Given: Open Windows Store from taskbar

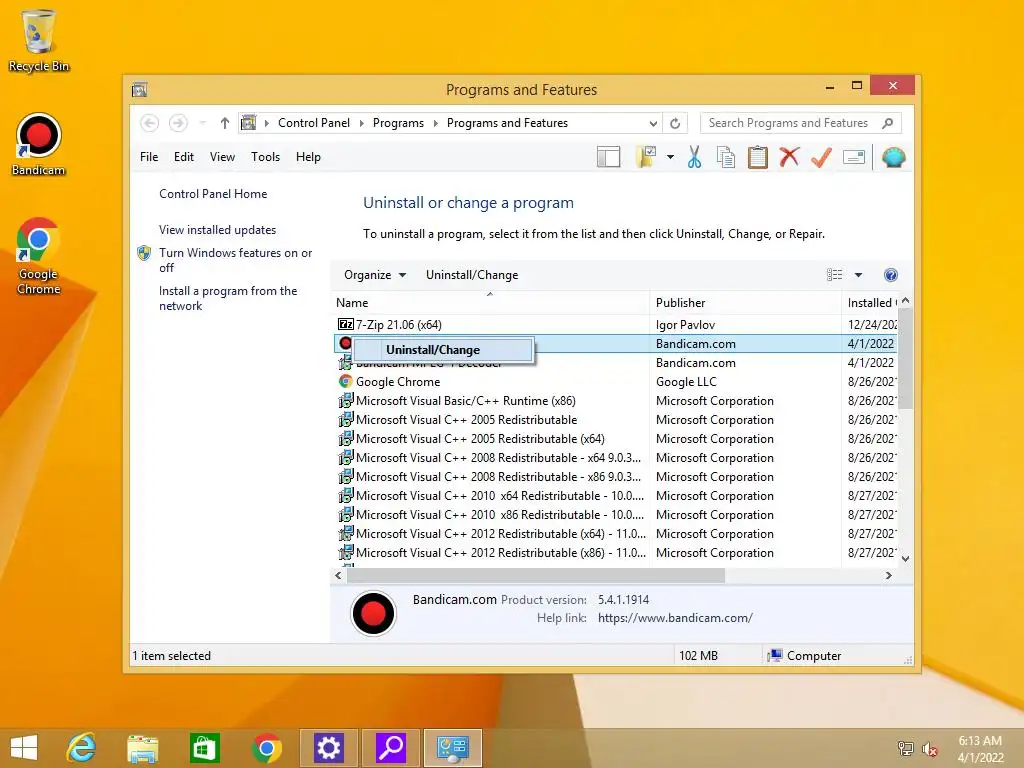Looking at the screenshot, I should pyautogui.click(x=204, y=748).
